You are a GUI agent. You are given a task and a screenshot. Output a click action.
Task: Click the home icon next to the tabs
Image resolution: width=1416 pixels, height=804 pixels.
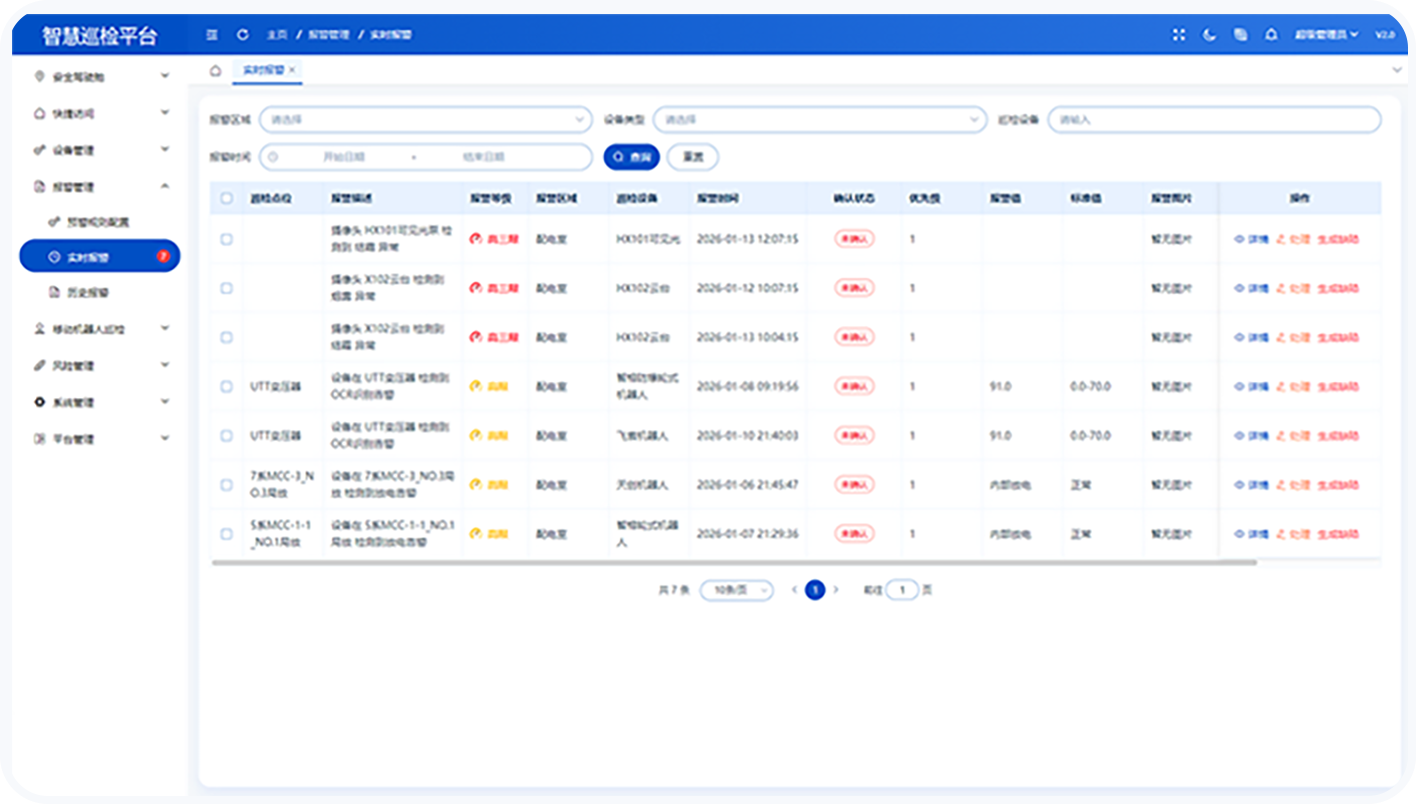click(214, 71)
